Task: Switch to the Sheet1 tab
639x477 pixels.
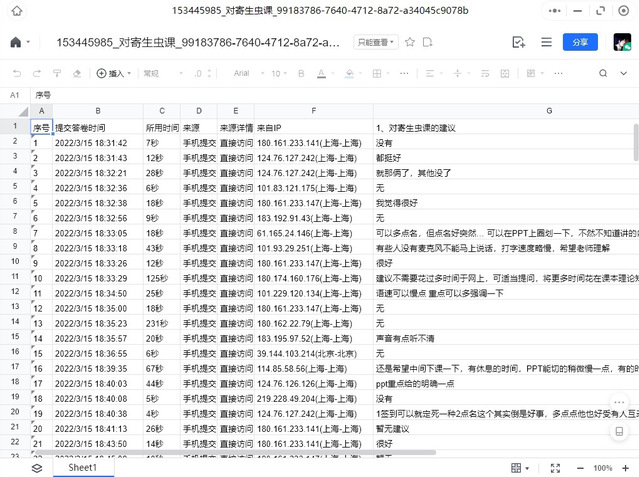Action: 82,467
